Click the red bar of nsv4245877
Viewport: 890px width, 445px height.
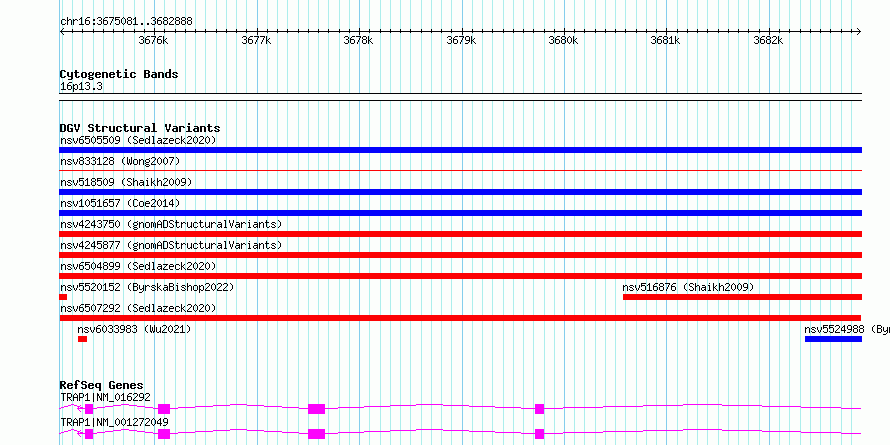(x=460, y=255)
